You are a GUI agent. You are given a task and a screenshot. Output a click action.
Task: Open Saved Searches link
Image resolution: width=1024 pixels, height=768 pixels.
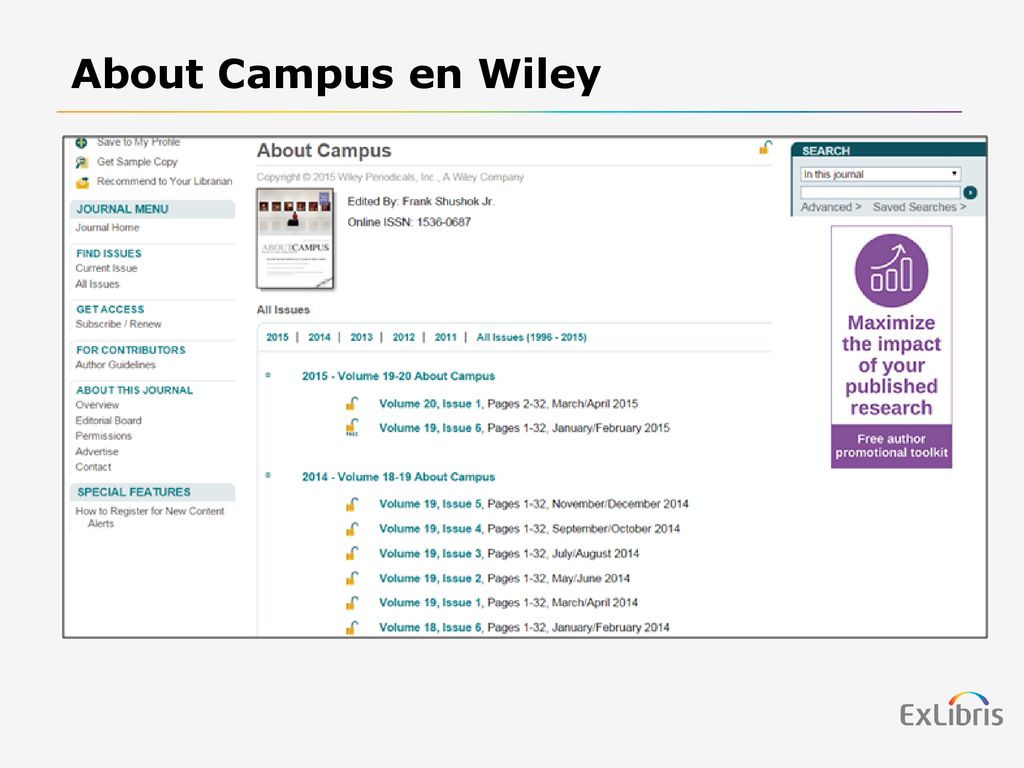tap(919, 207)
